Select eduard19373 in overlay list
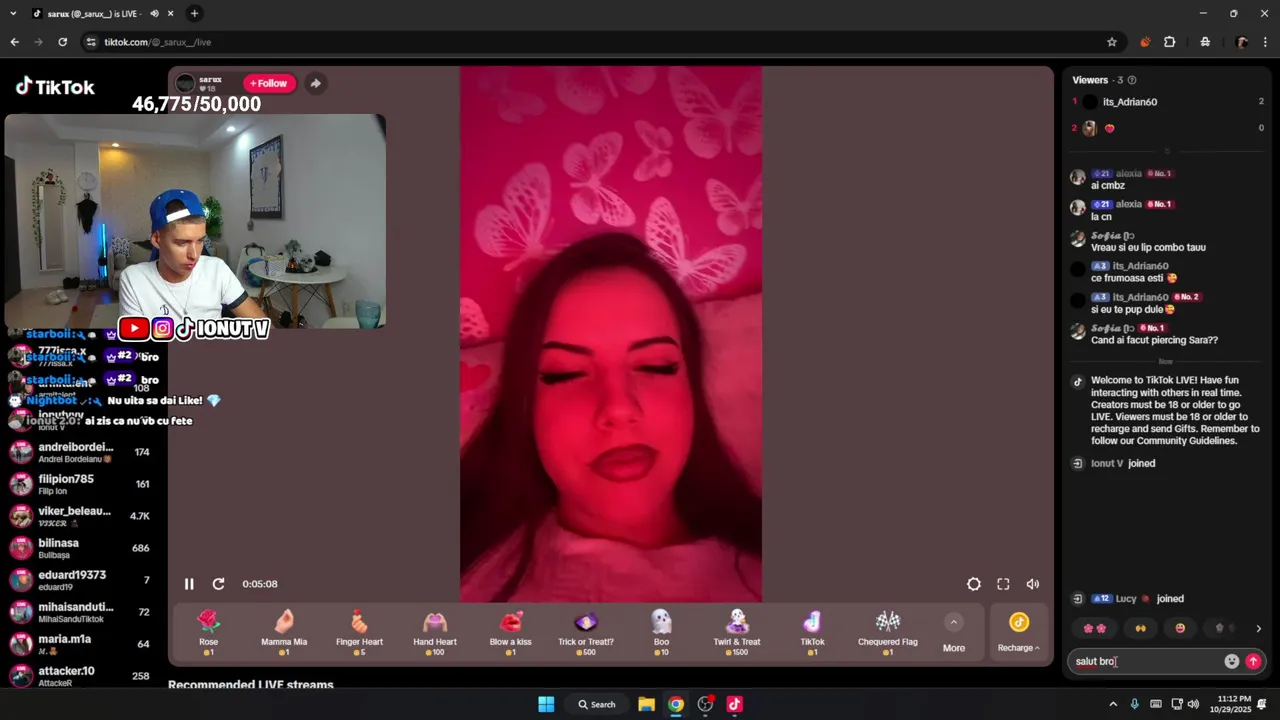 click(x=80, y=580)
